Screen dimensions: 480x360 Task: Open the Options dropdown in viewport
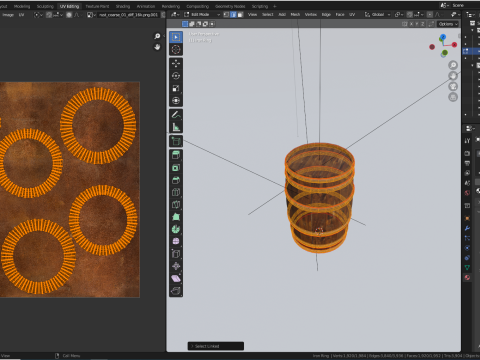(x=448, y=24)
